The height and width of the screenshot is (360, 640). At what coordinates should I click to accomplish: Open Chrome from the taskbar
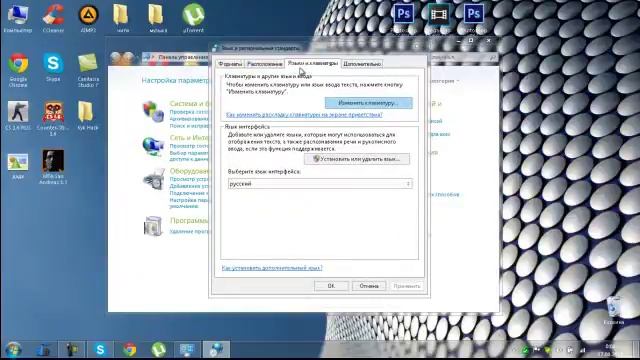130,349
